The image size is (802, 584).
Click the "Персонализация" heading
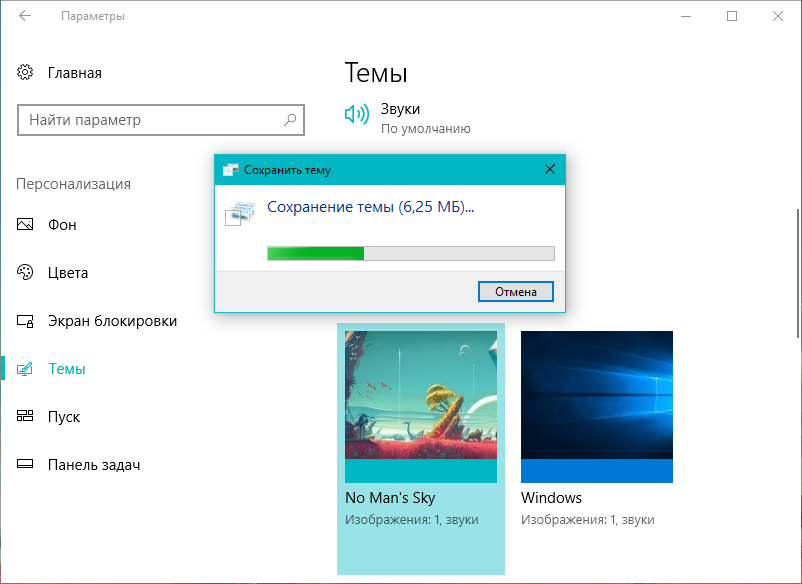point(73,184)
